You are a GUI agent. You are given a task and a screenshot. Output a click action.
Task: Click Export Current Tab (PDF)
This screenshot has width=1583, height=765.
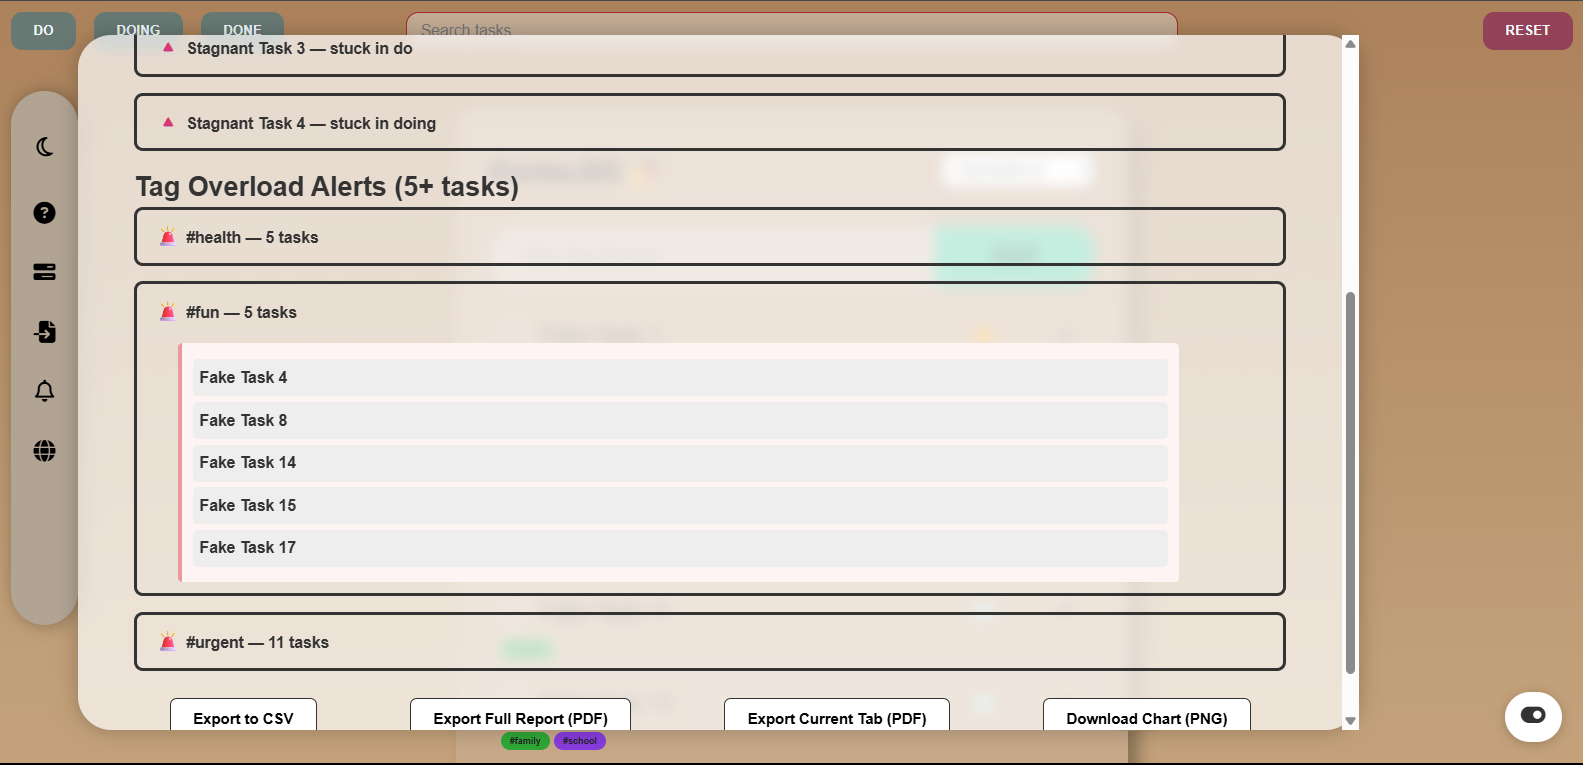[x=837, y=715]
